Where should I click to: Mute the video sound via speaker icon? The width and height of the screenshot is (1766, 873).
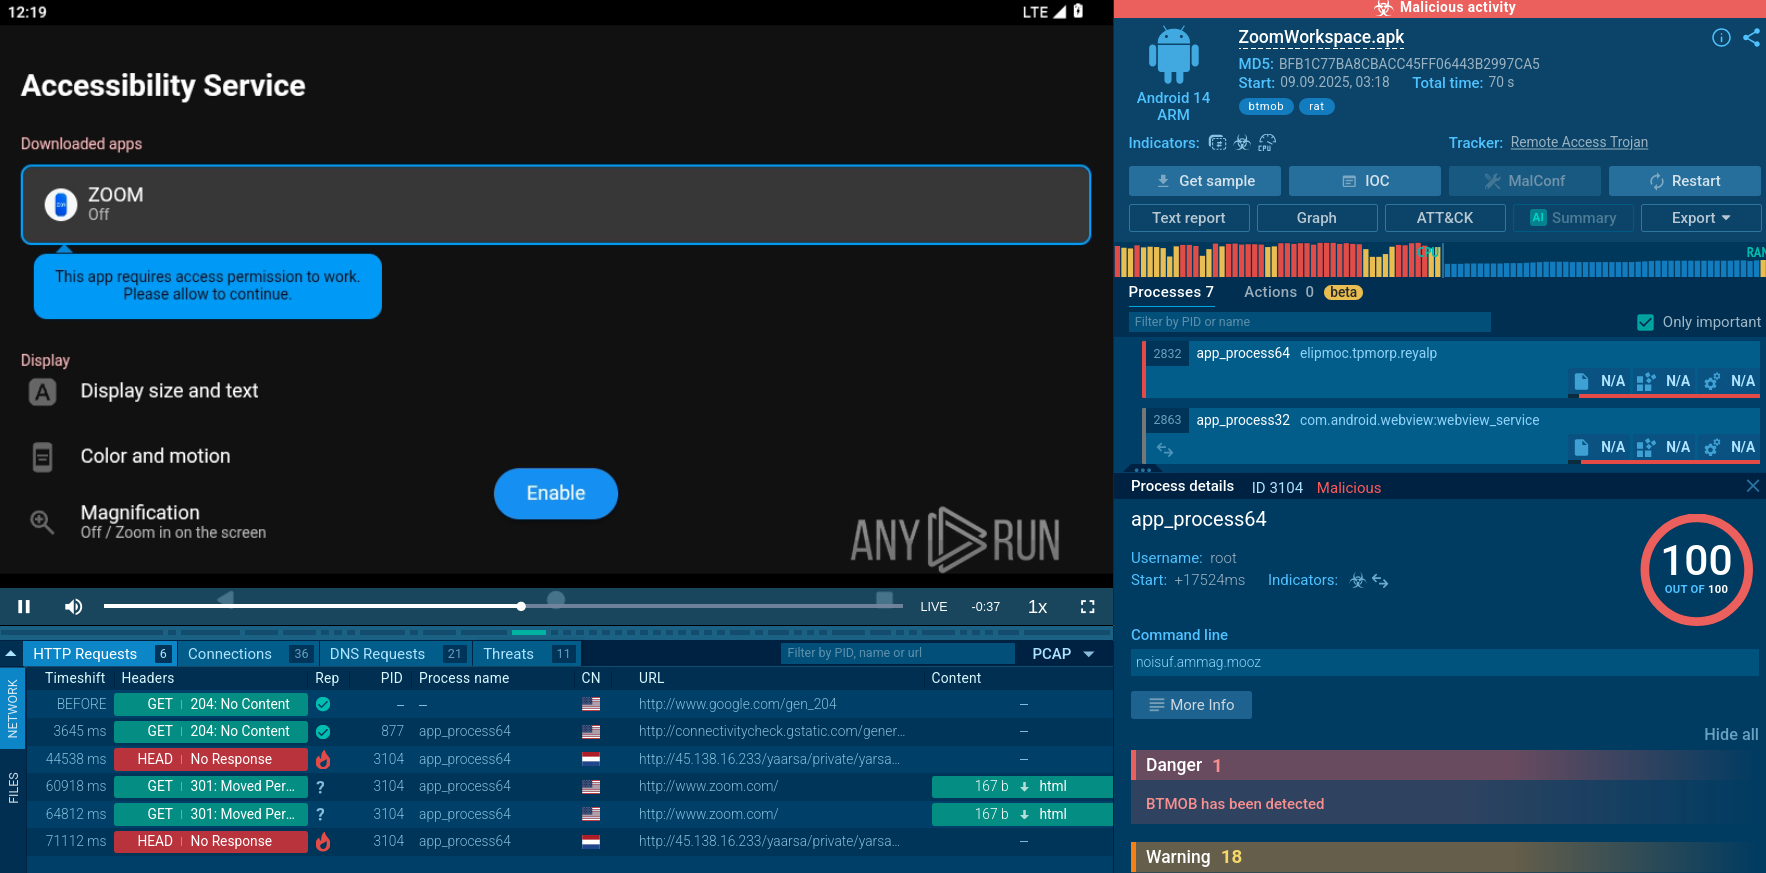(x=74, y=606)
